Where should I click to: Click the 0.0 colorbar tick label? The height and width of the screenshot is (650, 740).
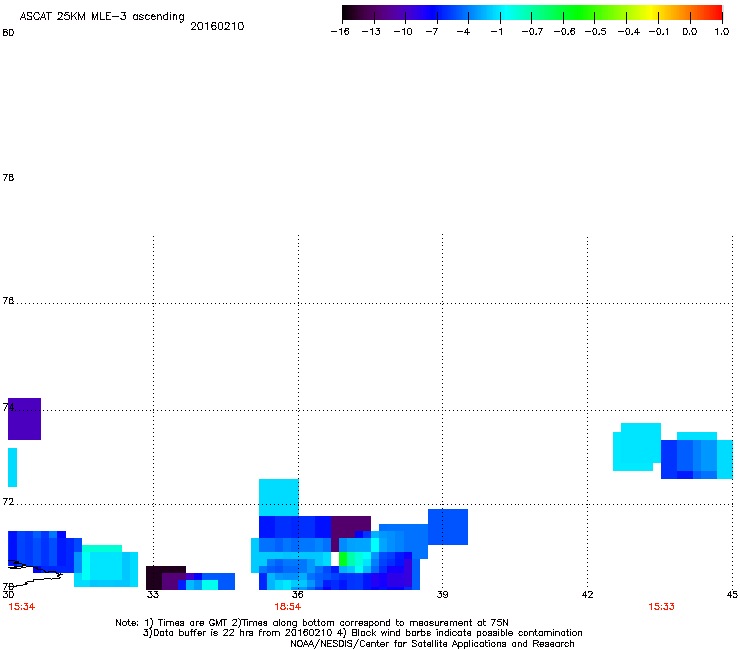click(690, 32)
